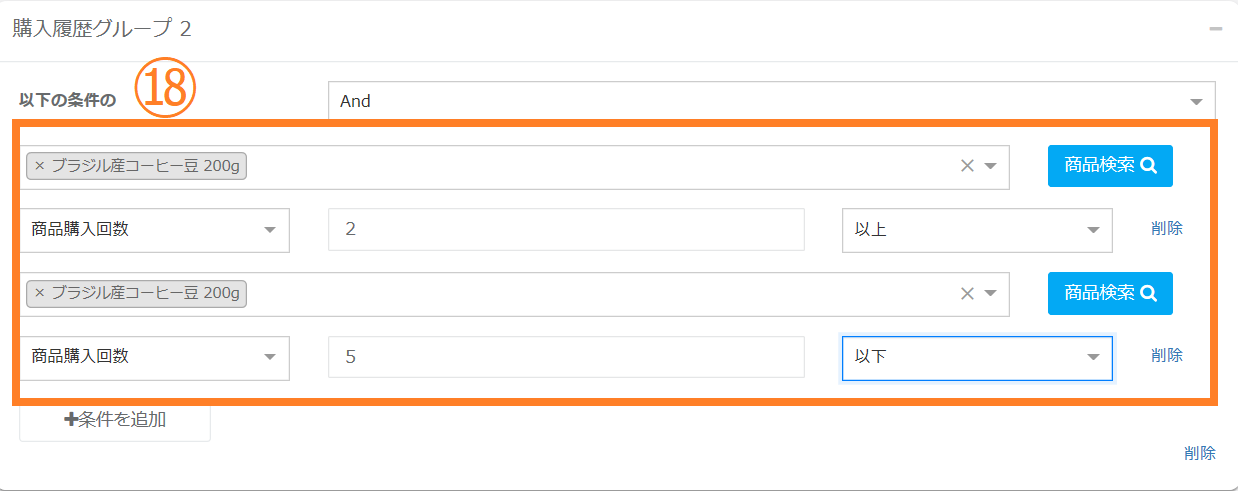Open the And condition dropdown

(771, 101)
